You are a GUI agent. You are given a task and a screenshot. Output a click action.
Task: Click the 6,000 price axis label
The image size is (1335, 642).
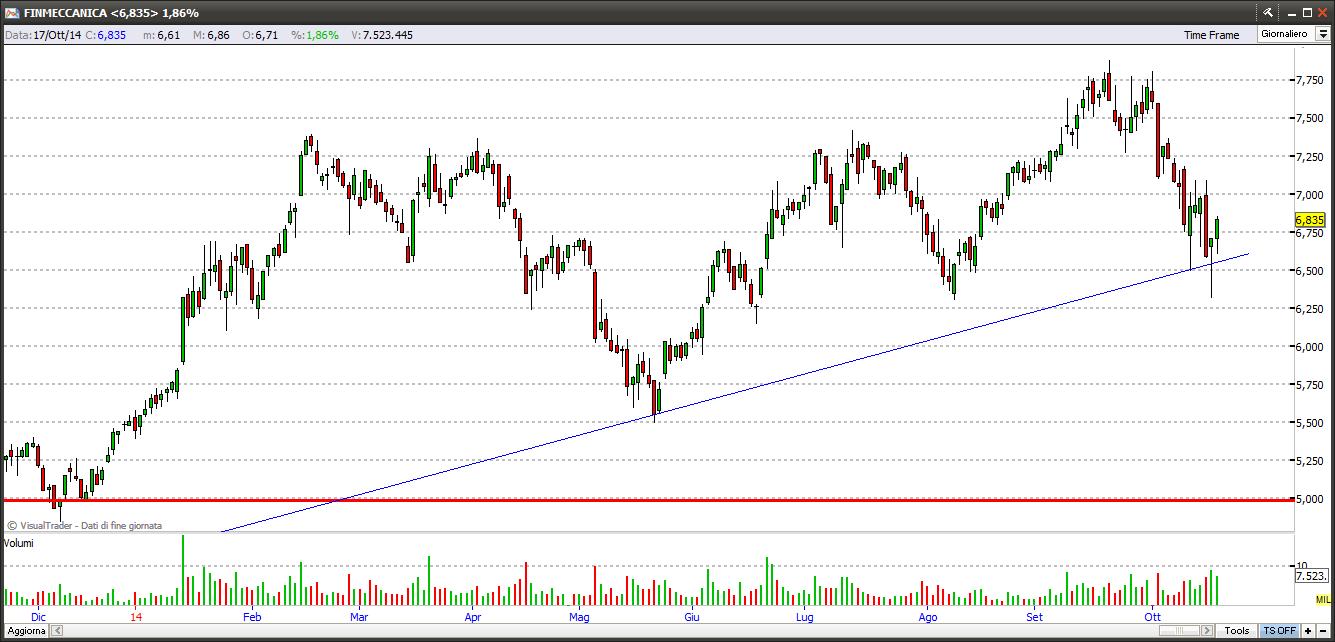coord(1309,347)
